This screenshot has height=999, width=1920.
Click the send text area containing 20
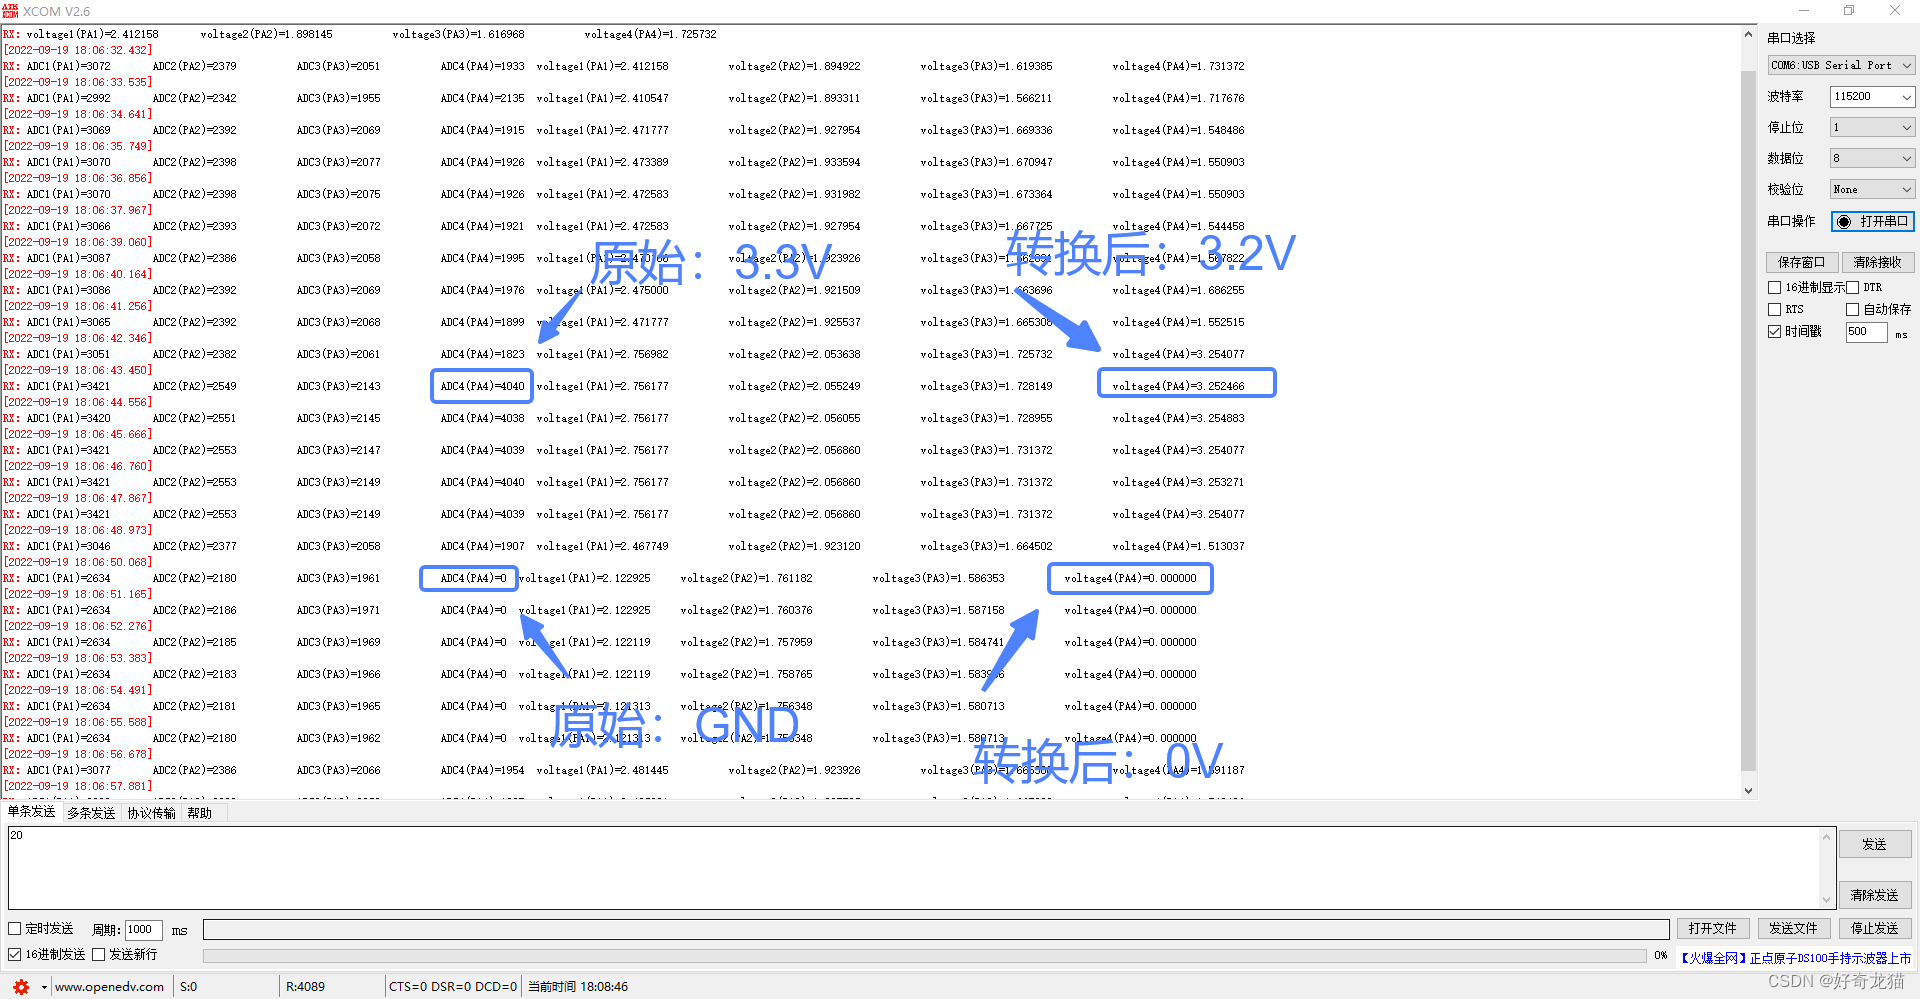(x=913, y=867)
